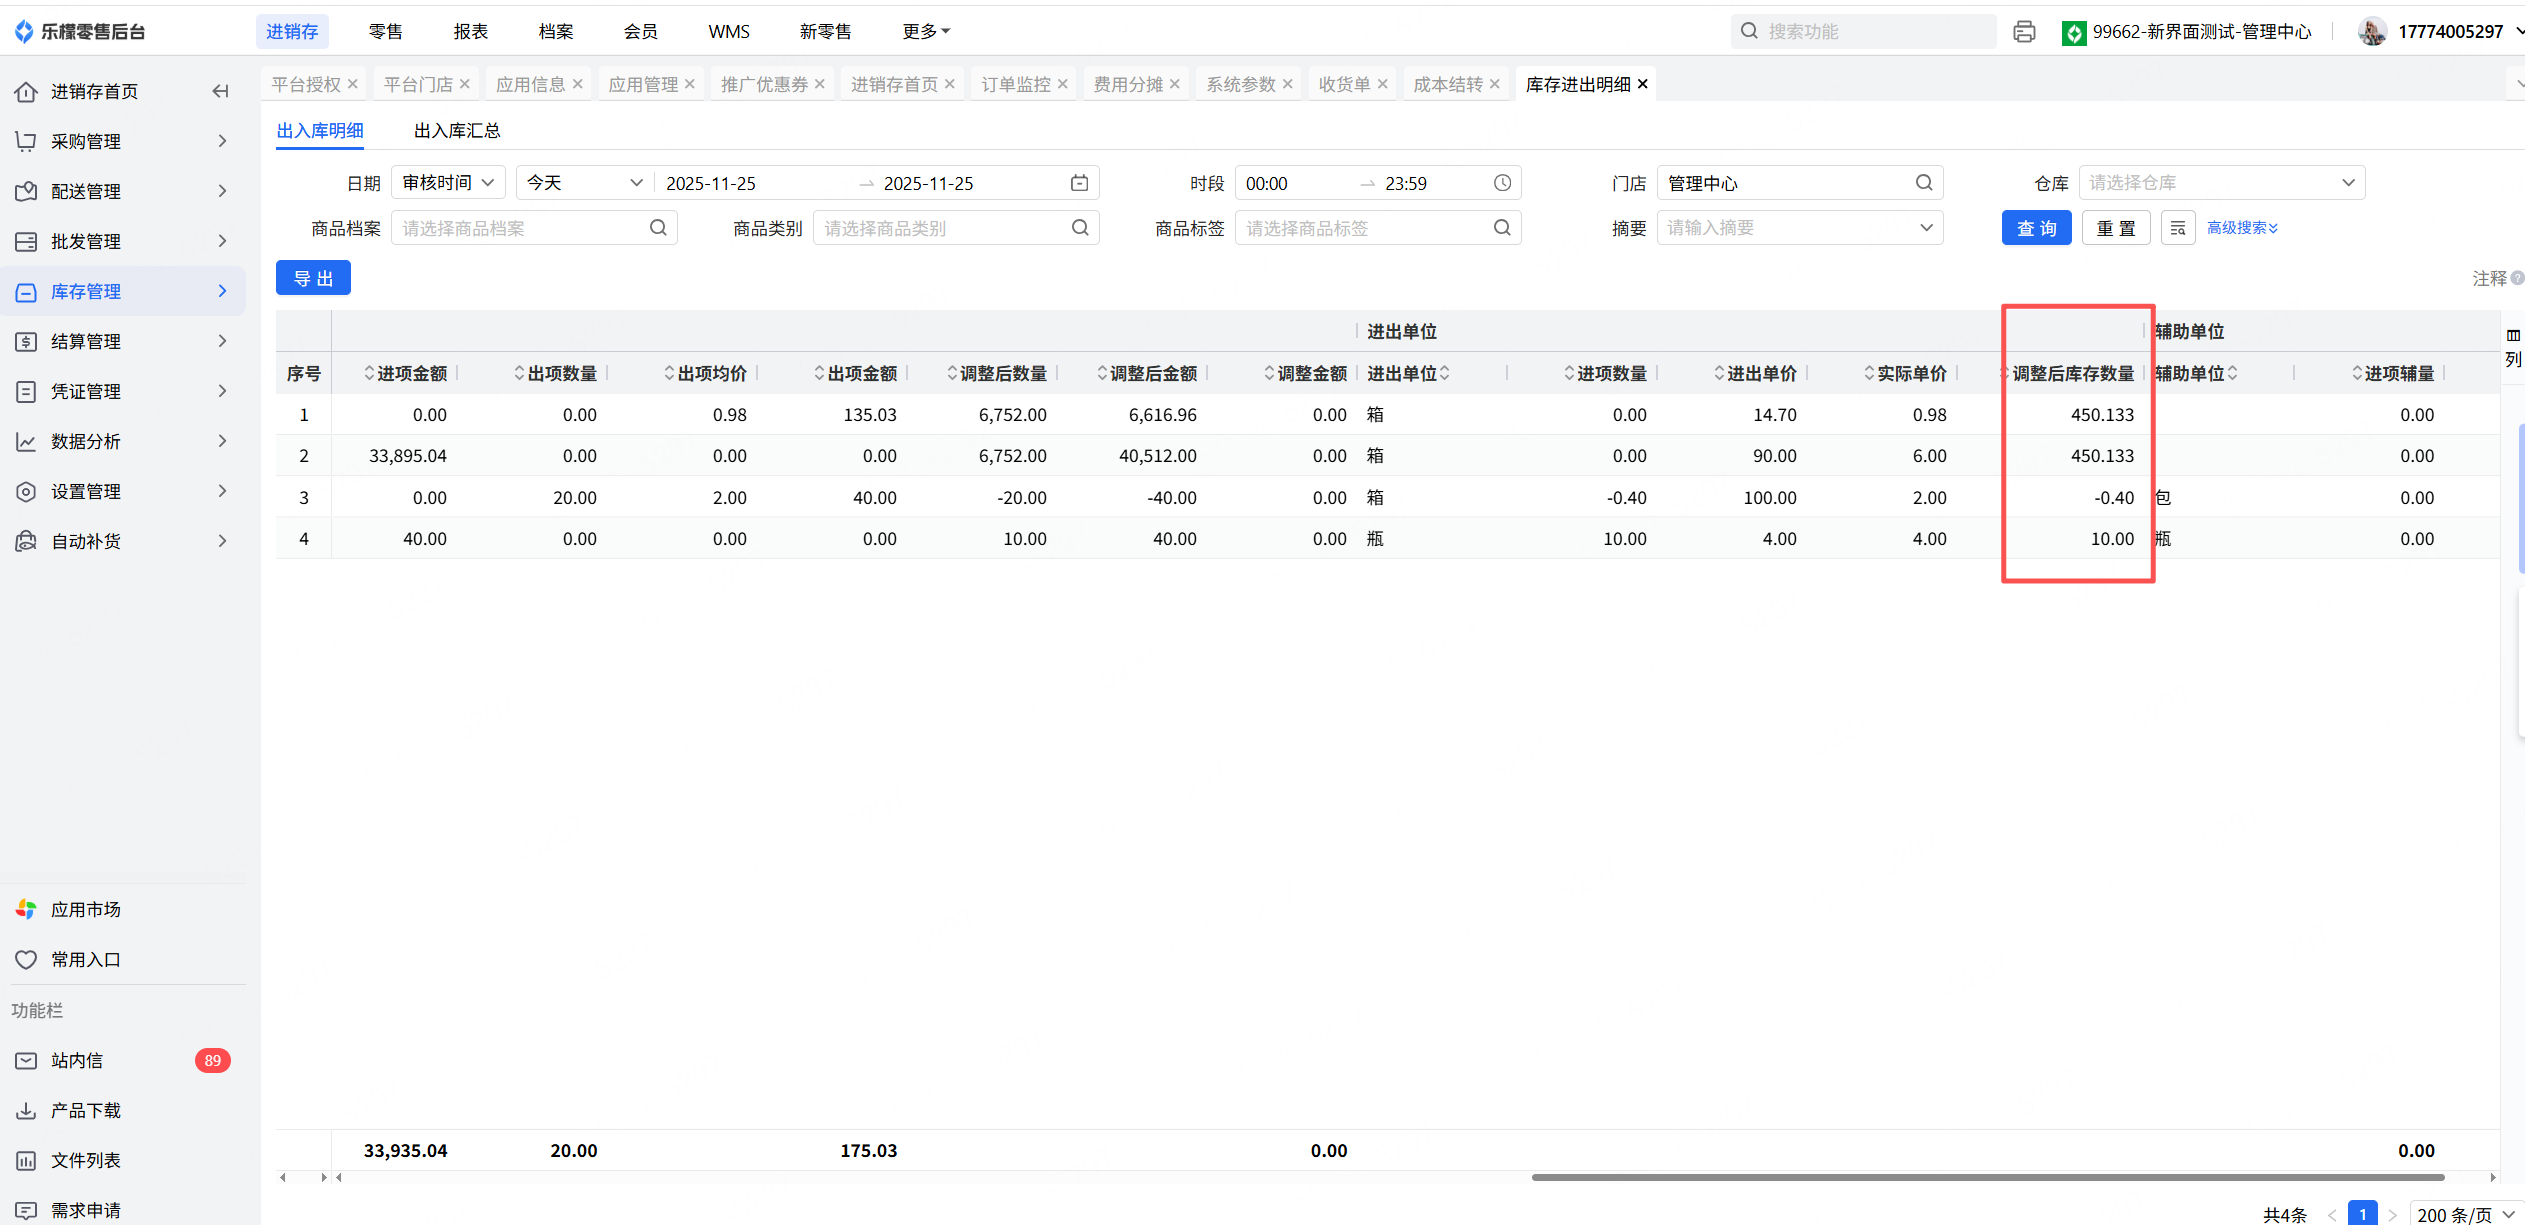Click the 查询 button
The image size is (2525, 1225).
2036,228
